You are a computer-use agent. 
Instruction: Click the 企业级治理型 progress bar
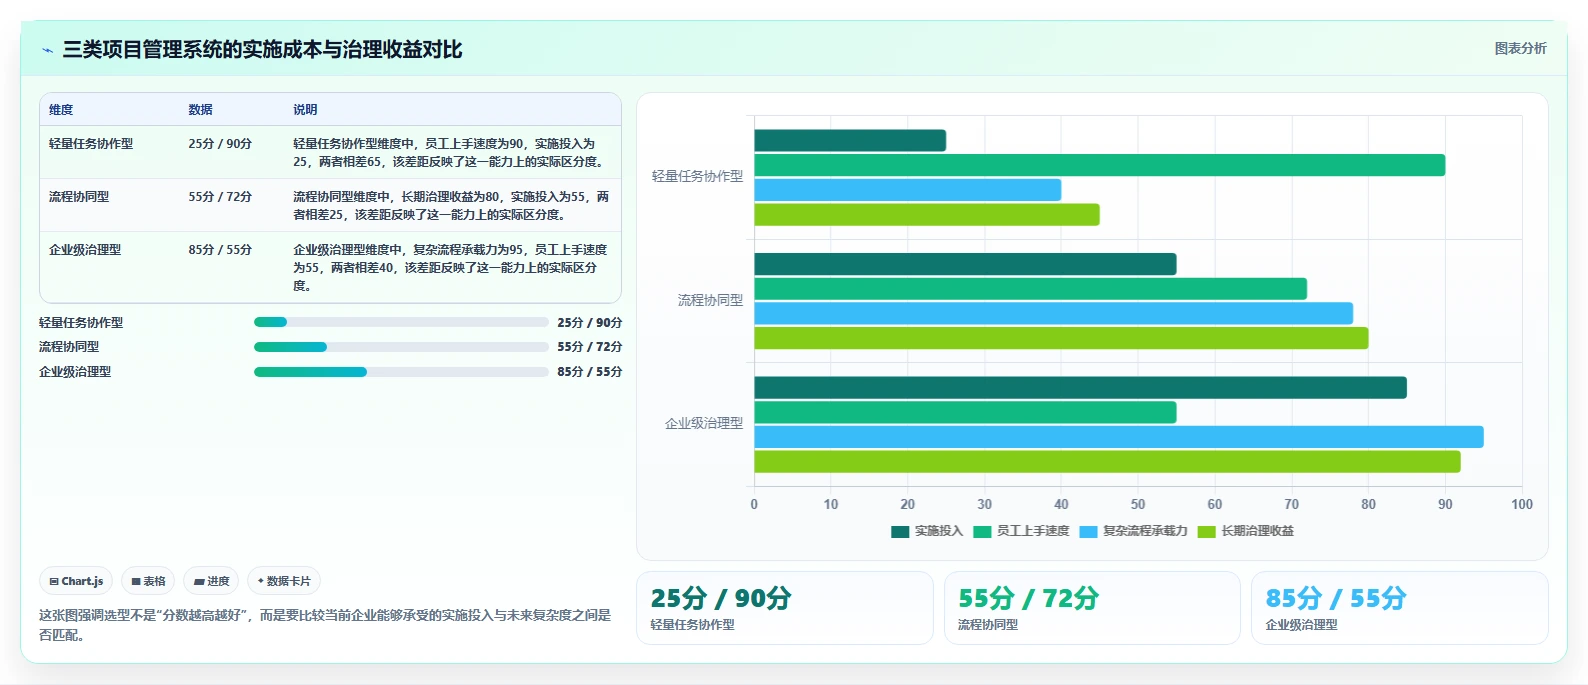(401, 372)
